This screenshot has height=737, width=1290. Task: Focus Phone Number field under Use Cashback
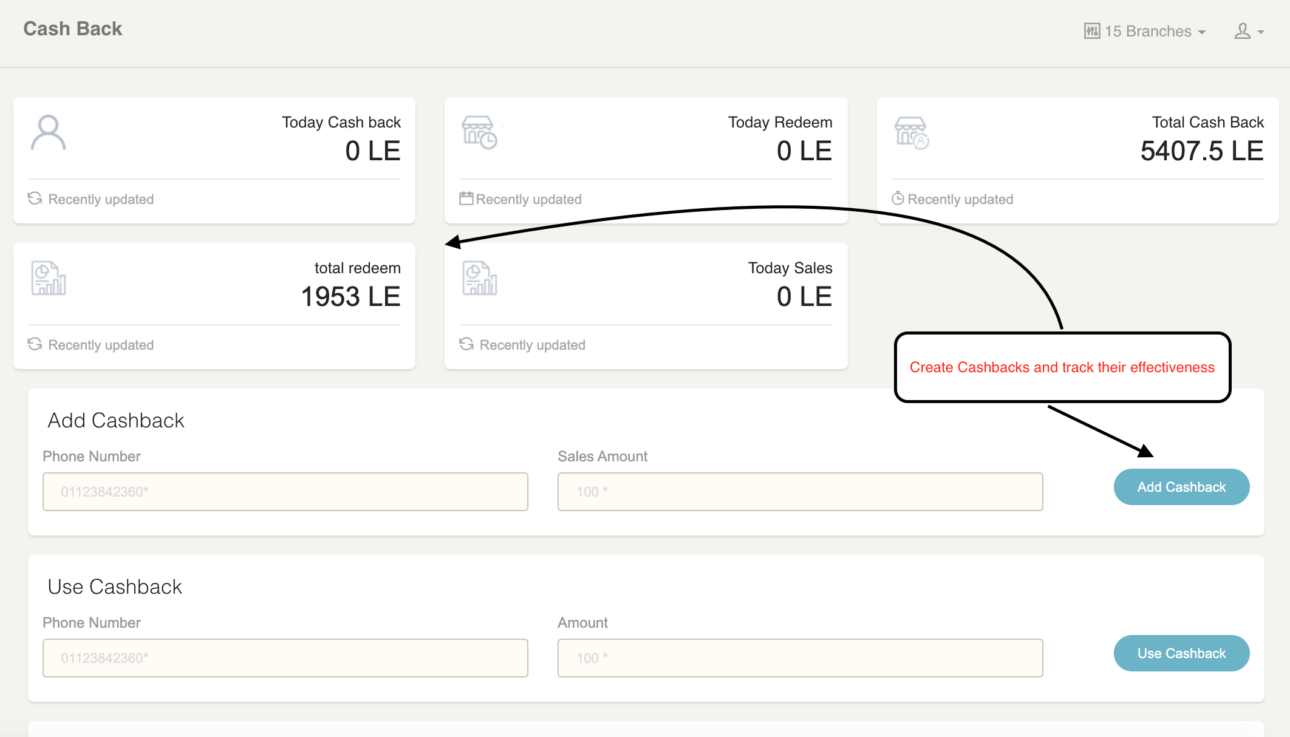[x=285, y=658]
